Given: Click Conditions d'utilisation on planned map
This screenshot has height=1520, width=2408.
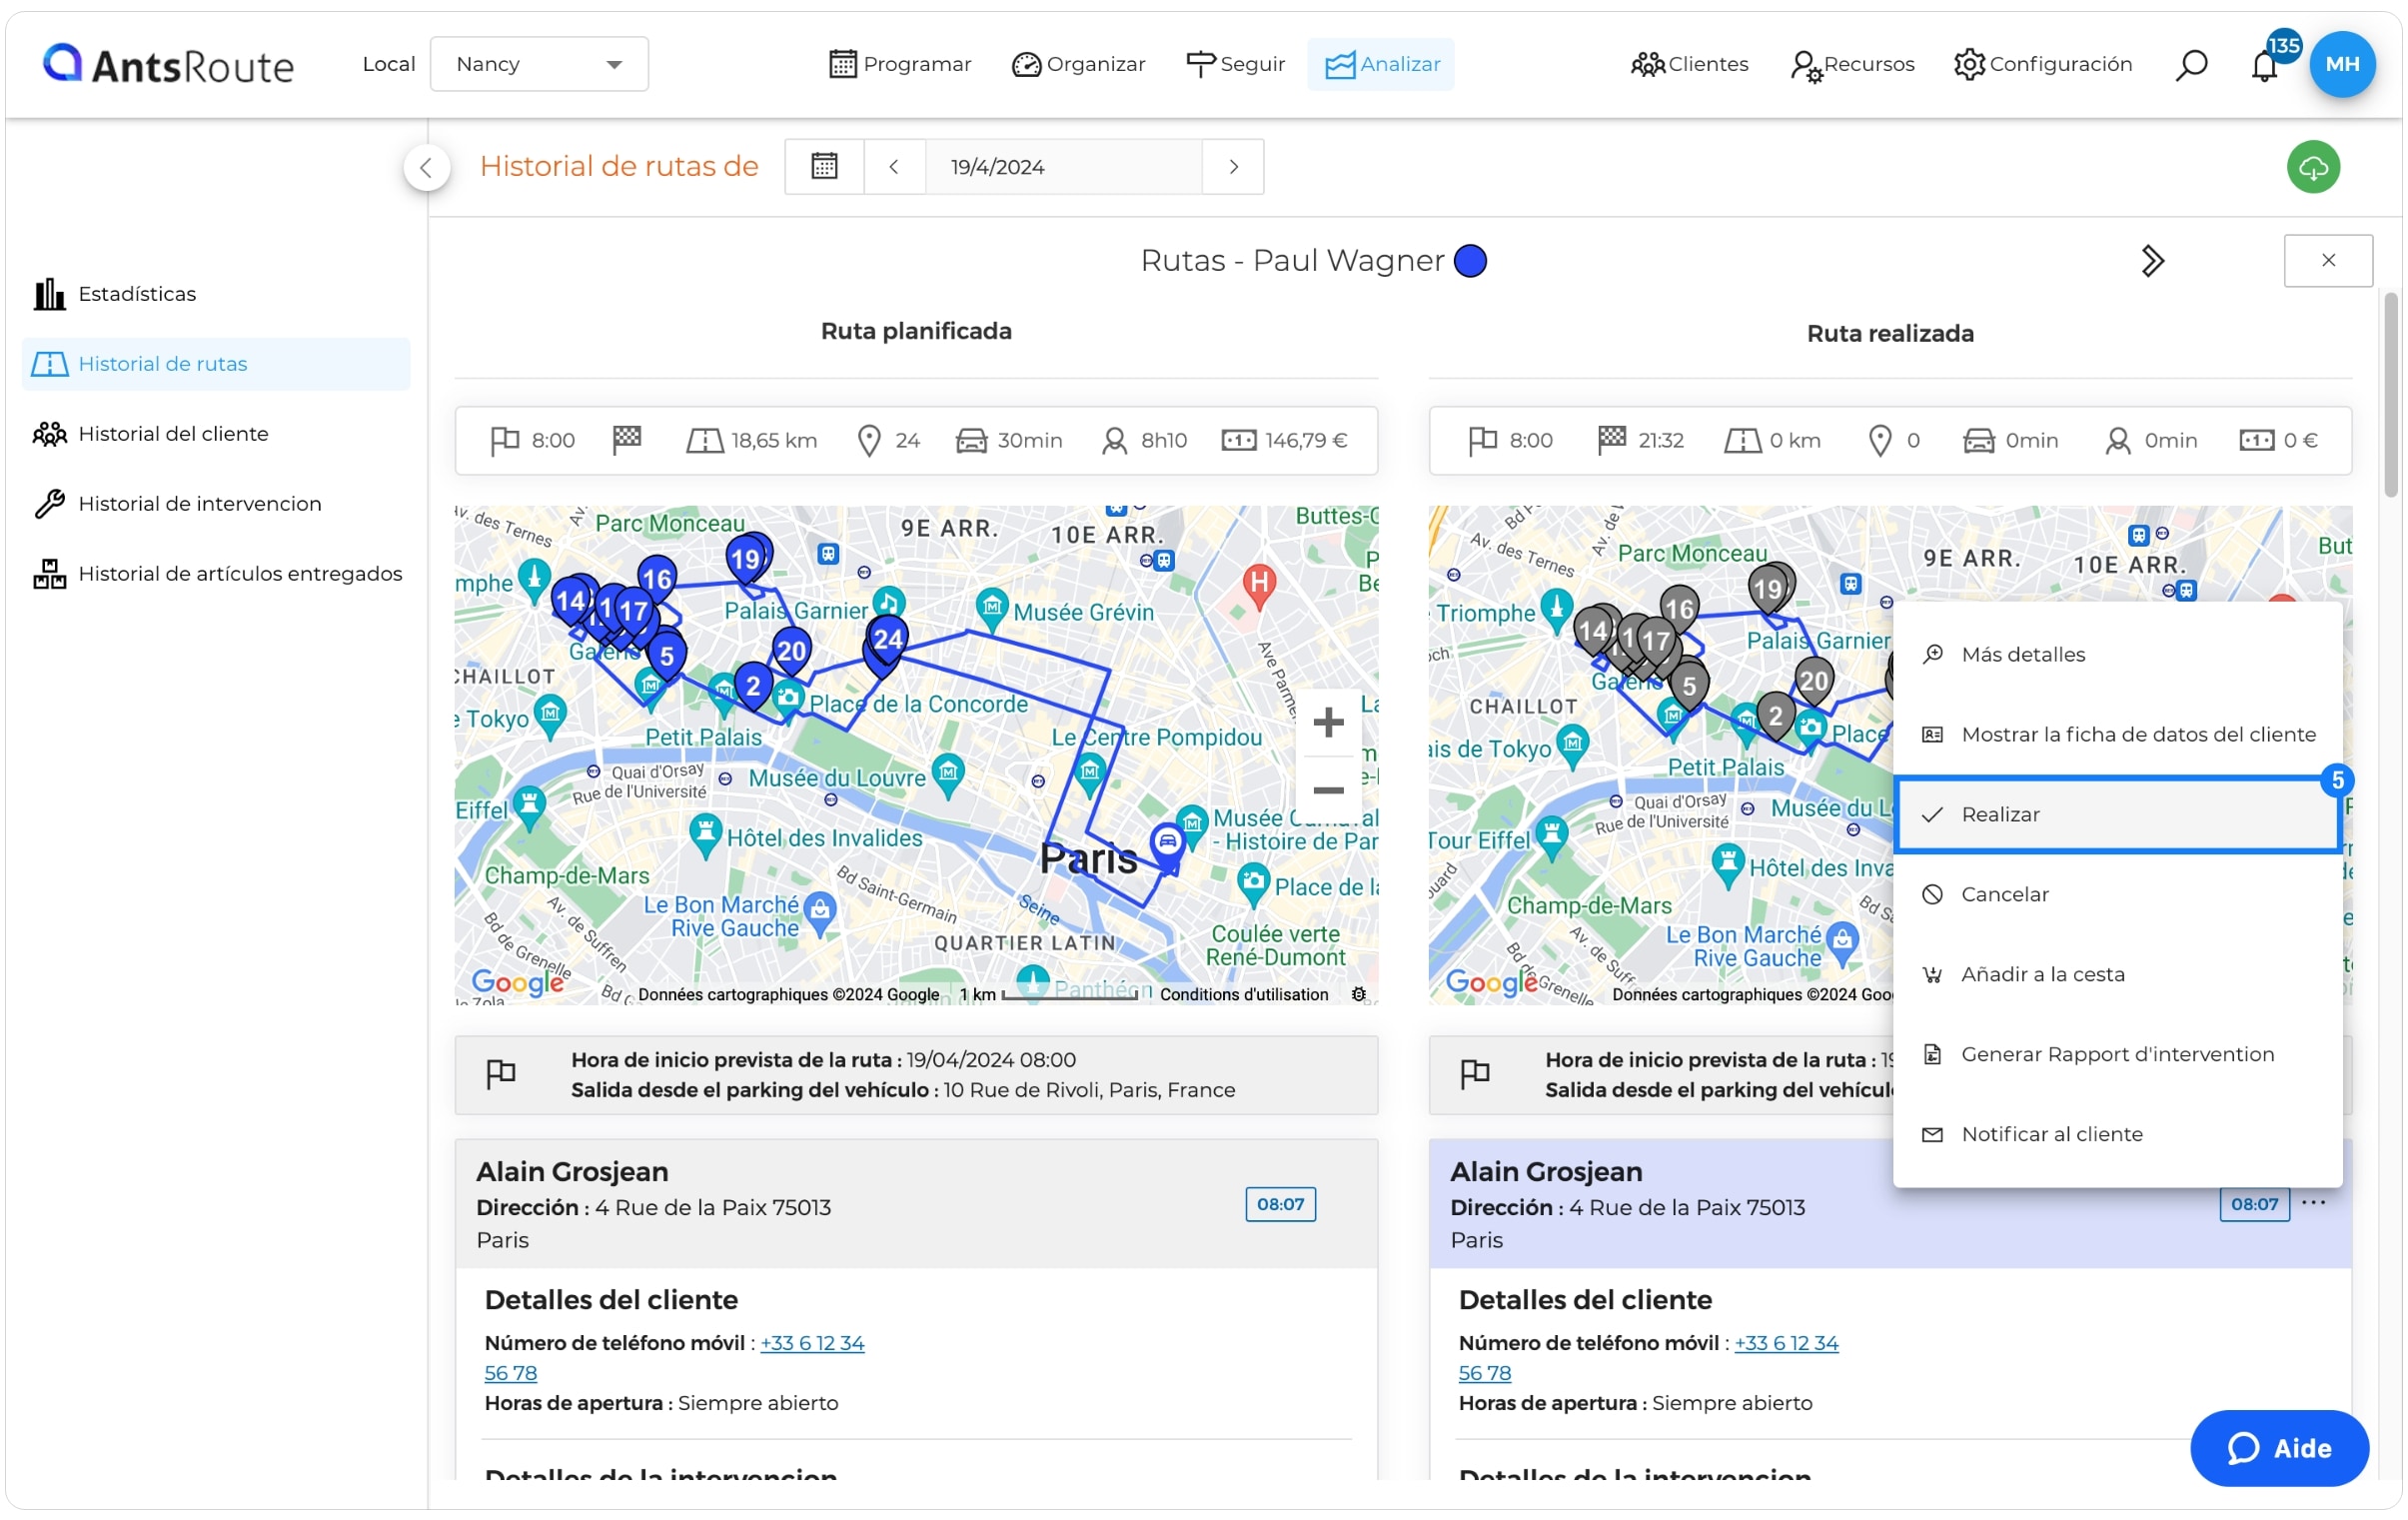Looking at the screenshot, I should click(1244, 995).
